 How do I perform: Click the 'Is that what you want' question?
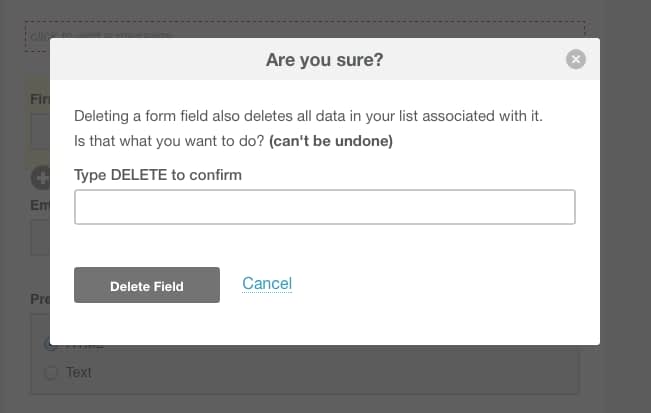coord(169,141)
